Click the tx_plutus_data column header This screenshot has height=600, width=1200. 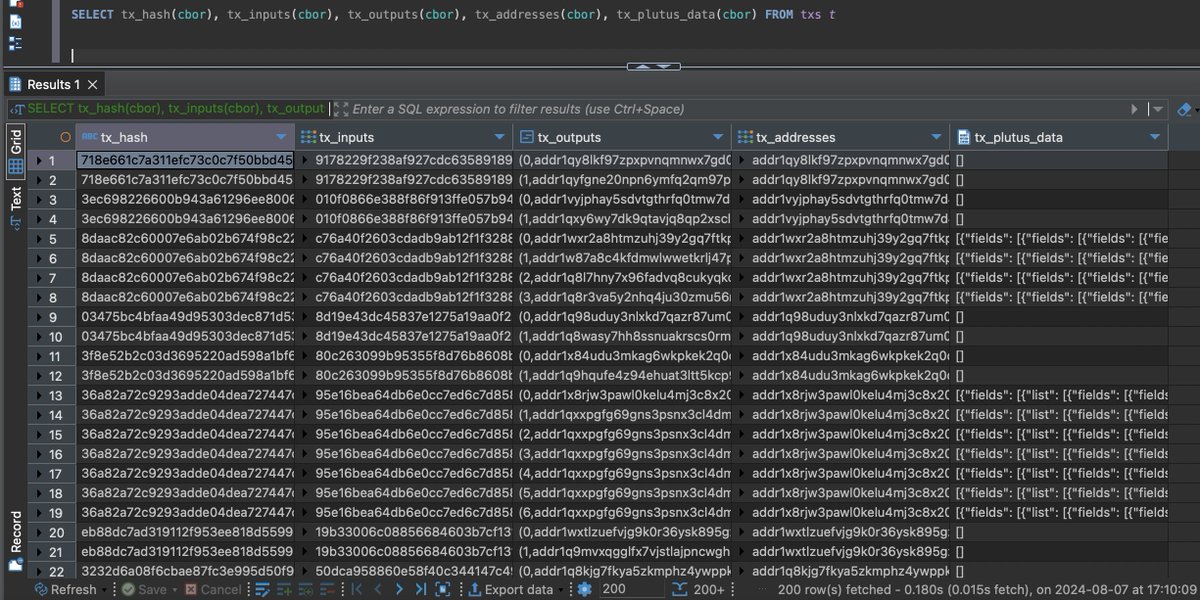(1059, 137)
